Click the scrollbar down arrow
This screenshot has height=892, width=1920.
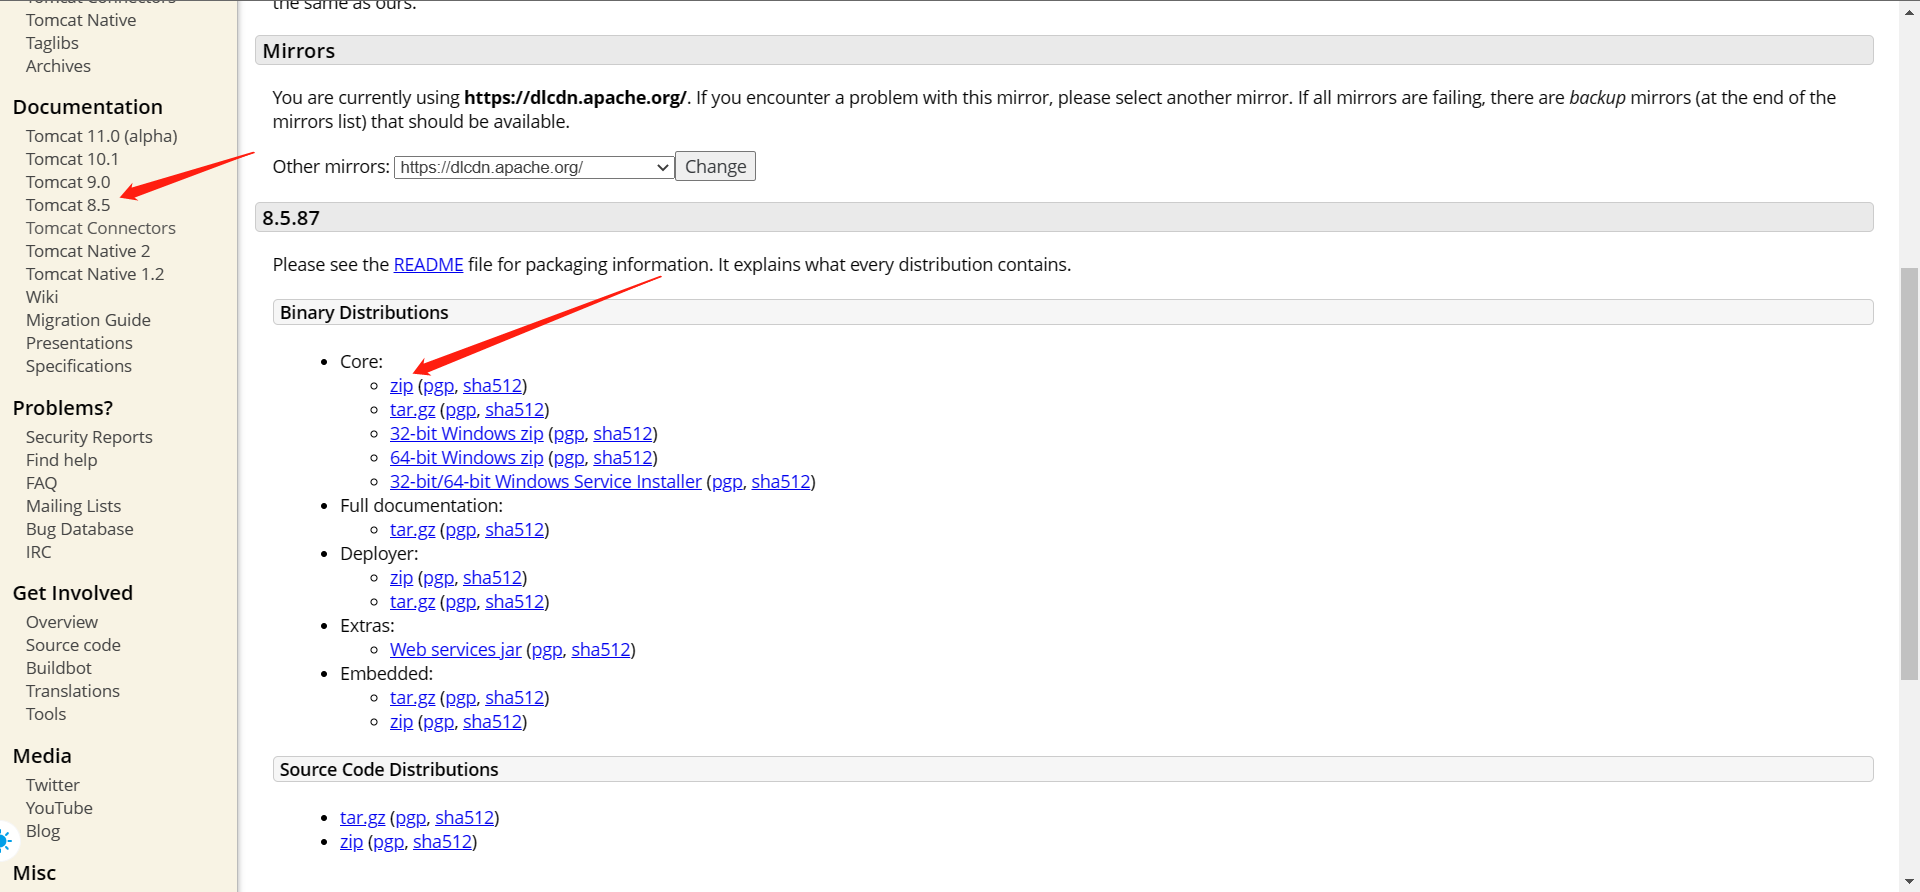click(1909, 881)
